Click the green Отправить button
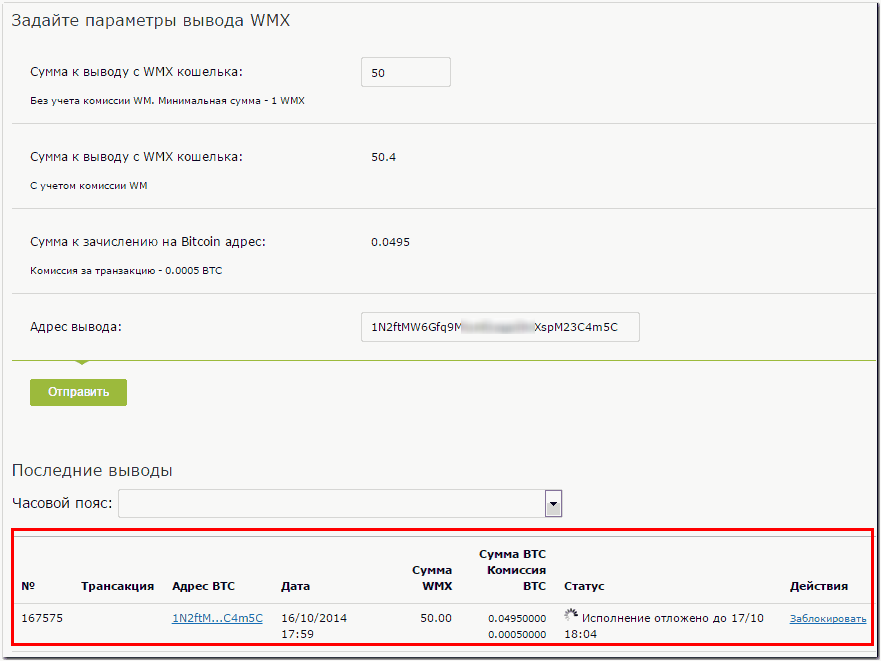881x661 pixels. pos(78,392)
